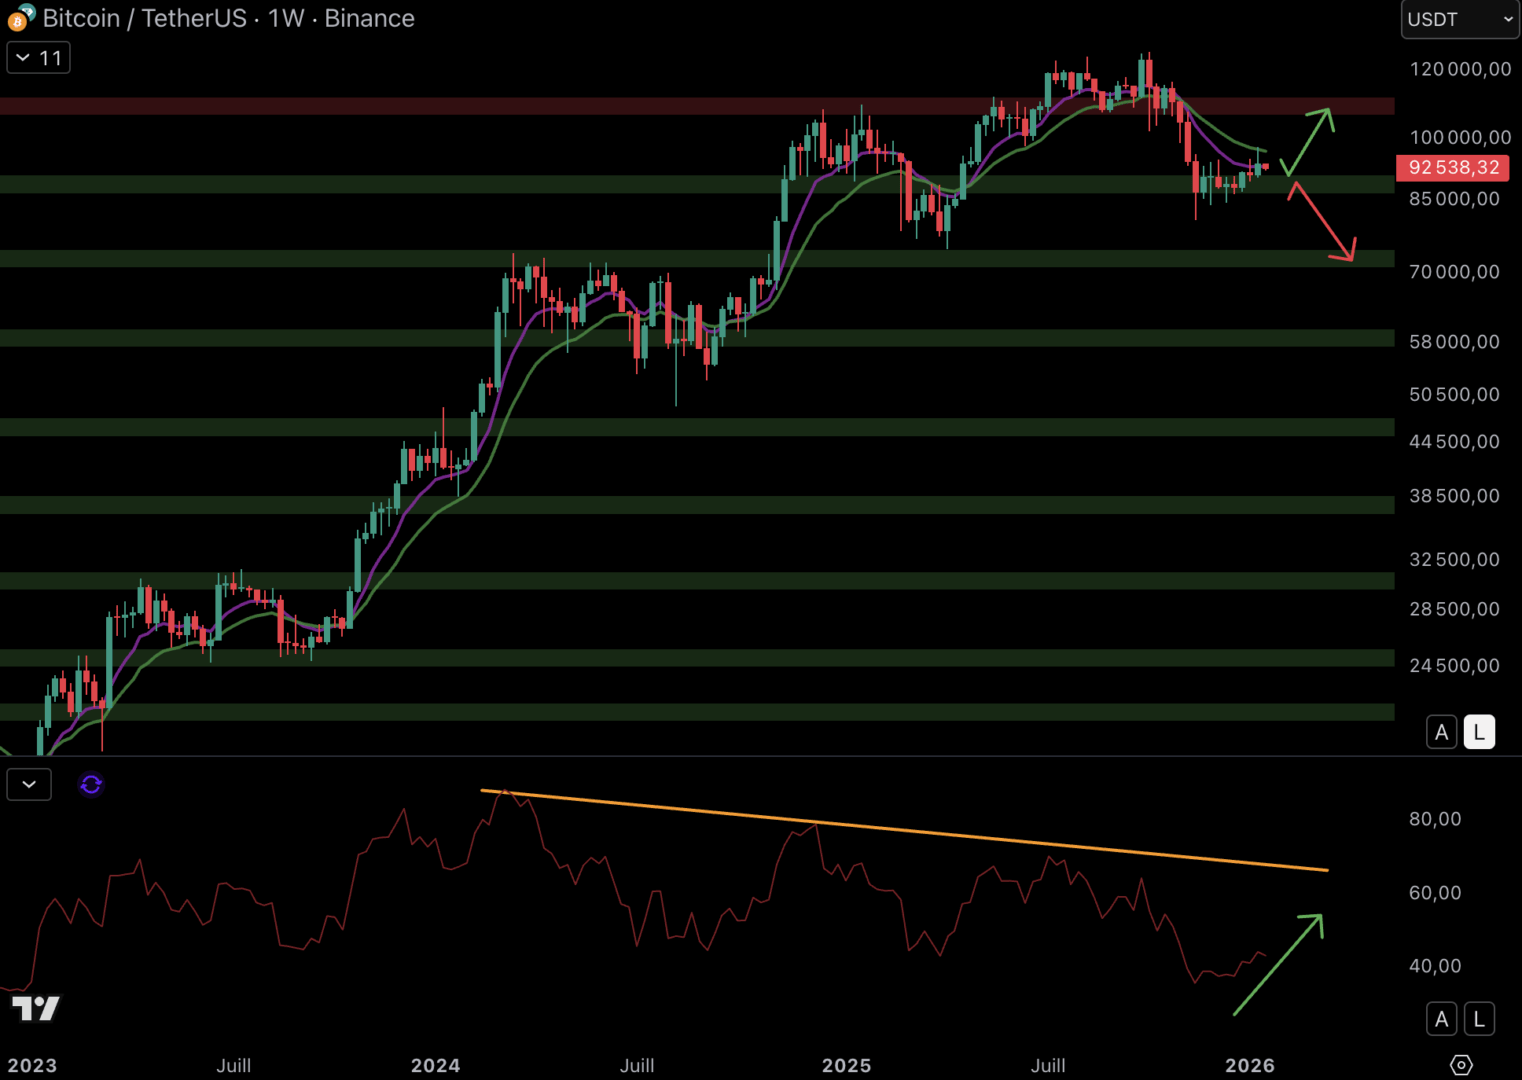The width and height of the screenshot is (1522, 1080).
Task: Open the USDT currency selector
Action: coord(1458,18)
